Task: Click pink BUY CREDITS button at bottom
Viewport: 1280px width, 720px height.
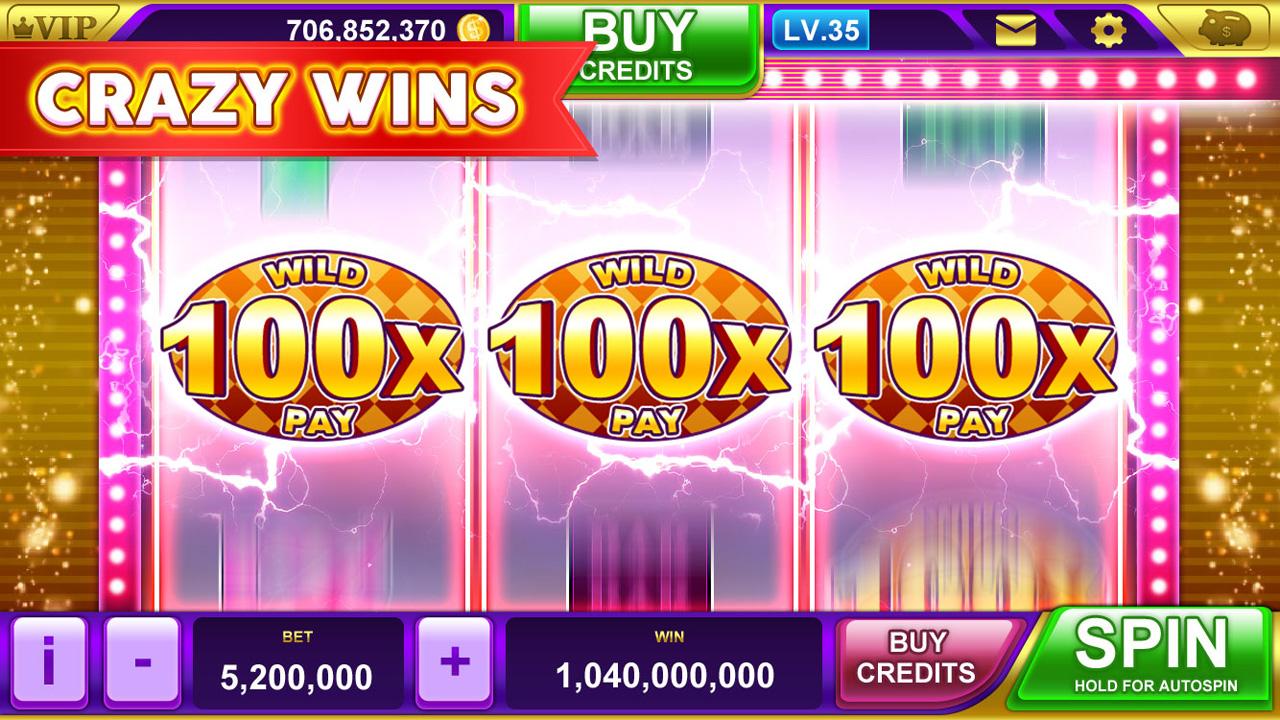Action: coord(917,658)
